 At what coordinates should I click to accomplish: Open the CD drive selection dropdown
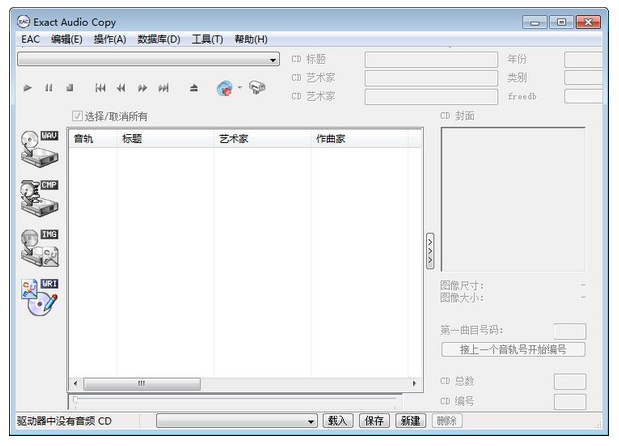click(148, 59)
